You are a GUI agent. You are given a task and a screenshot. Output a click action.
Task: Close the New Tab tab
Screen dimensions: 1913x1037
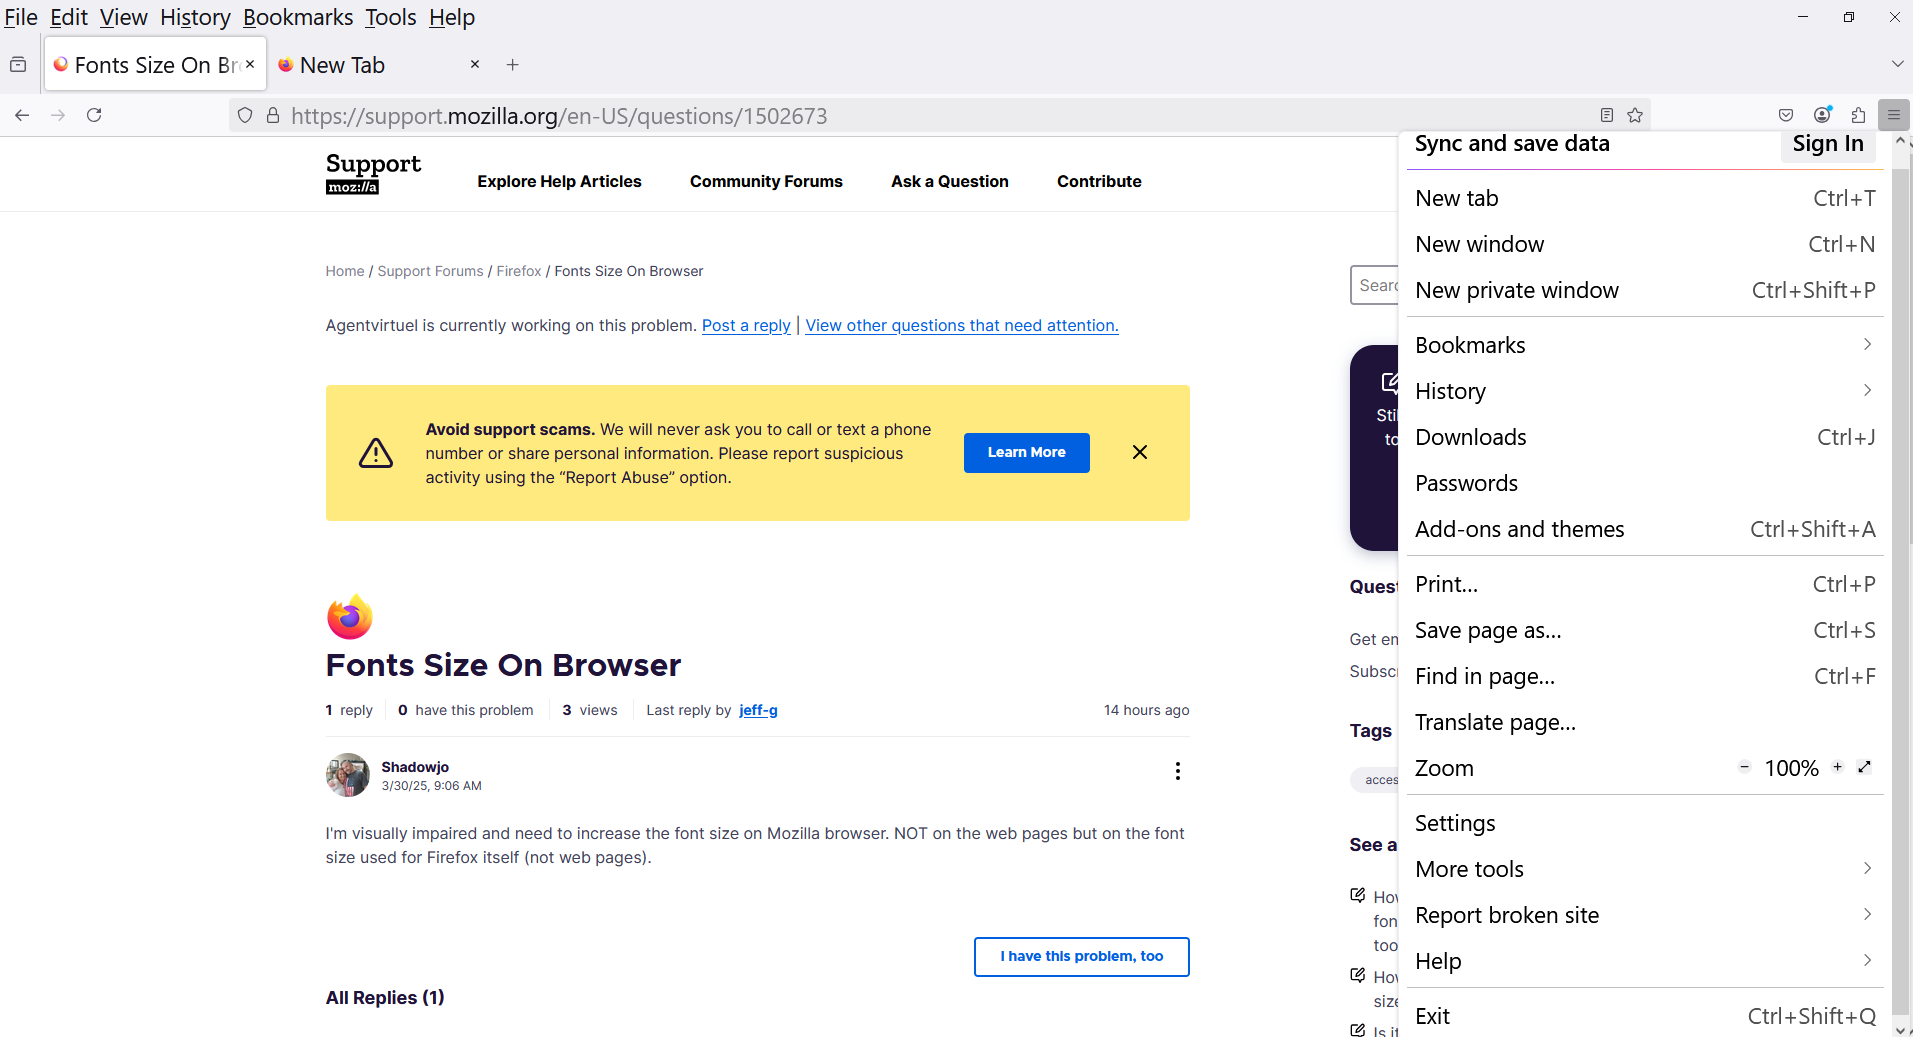(x=475, y=64)
